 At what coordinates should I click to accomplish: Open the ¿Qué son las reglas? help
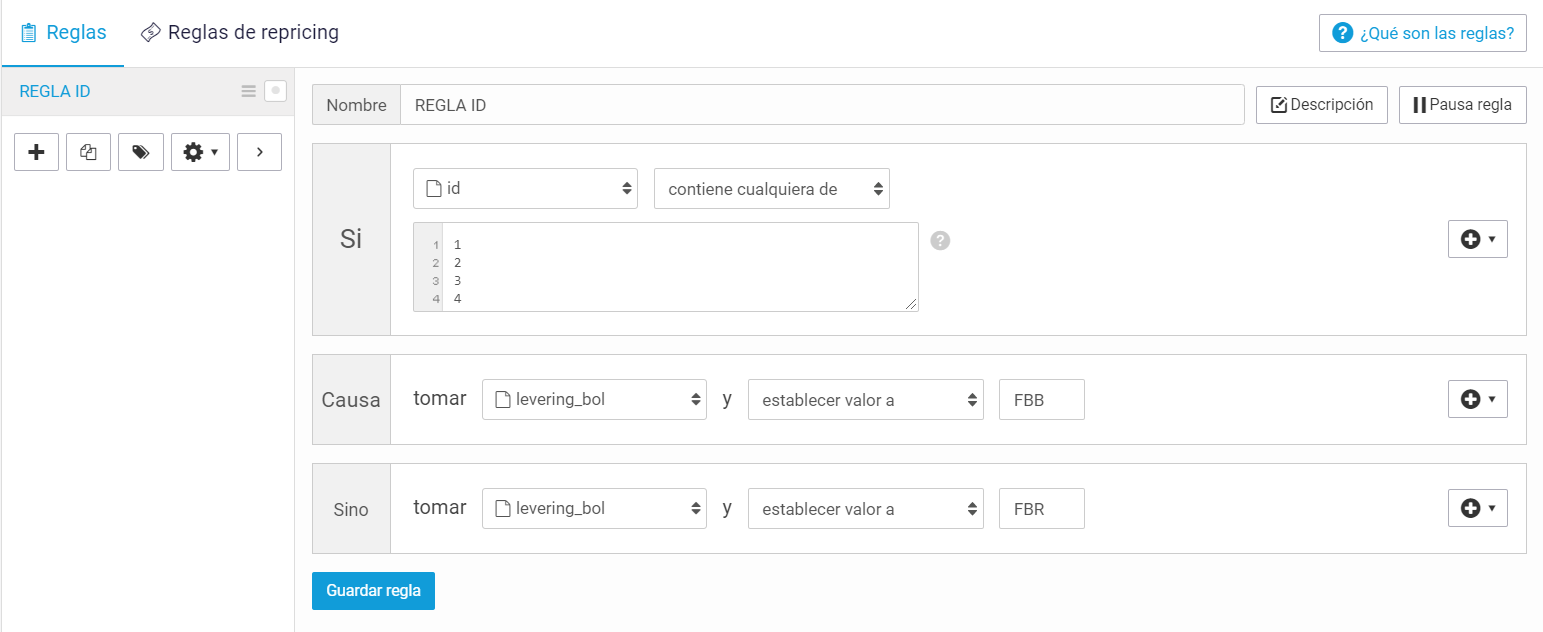point(1423,33)
